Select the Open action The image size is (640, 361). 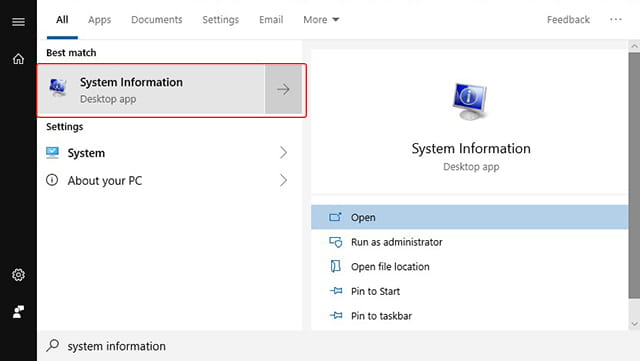[x=469, y=217]
